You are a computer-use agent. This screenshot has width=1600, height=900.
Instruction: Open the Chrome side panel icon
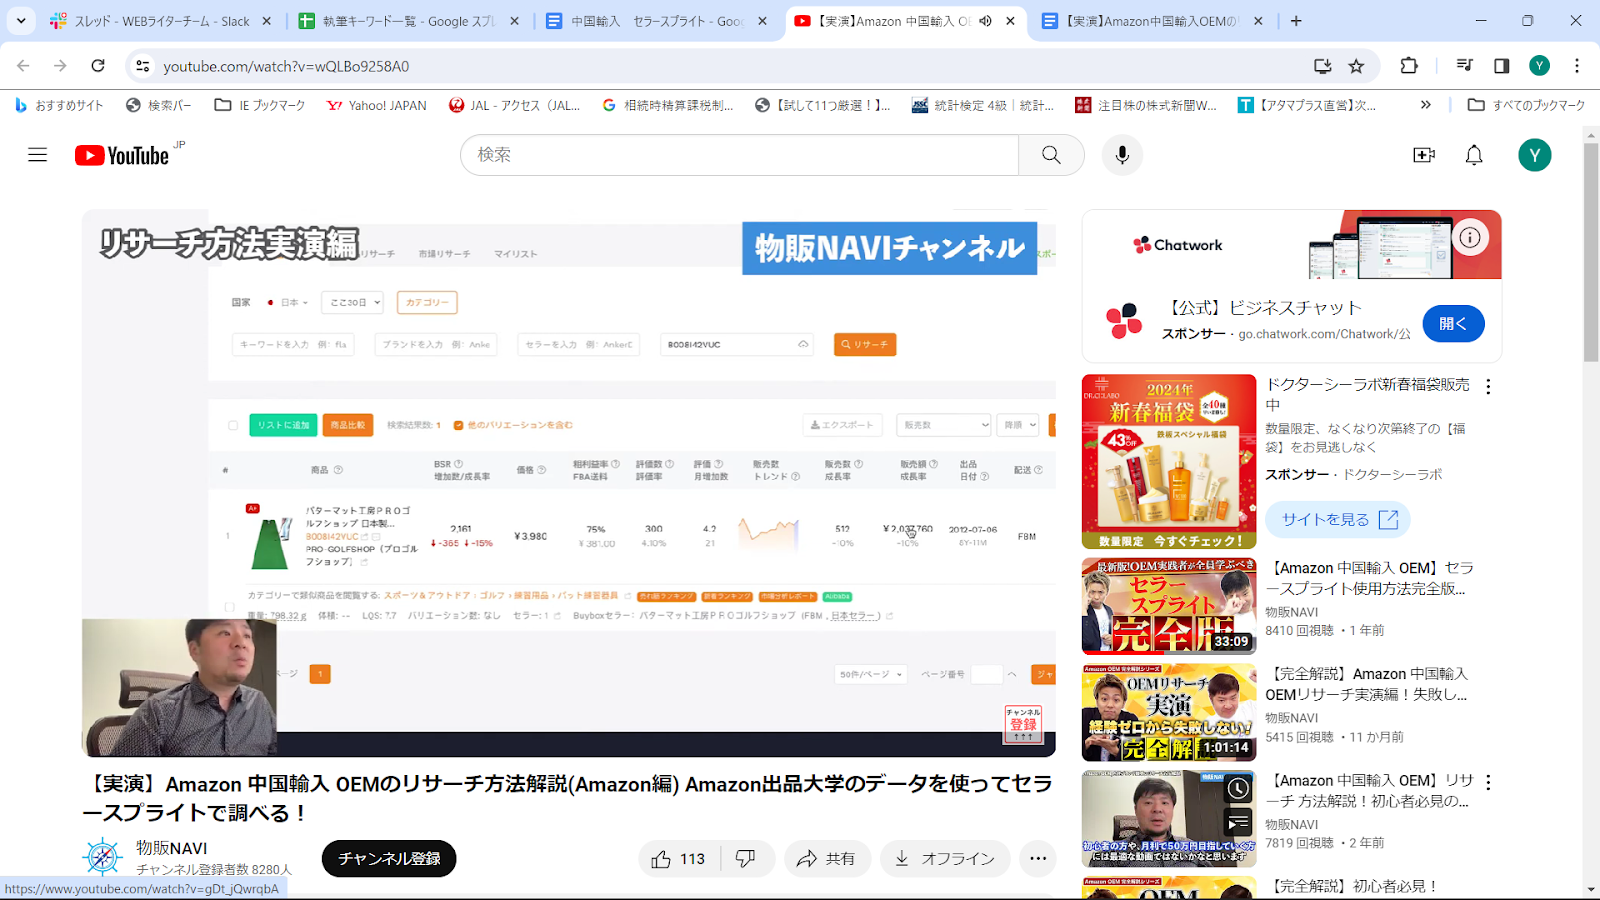pos(1501,66)
